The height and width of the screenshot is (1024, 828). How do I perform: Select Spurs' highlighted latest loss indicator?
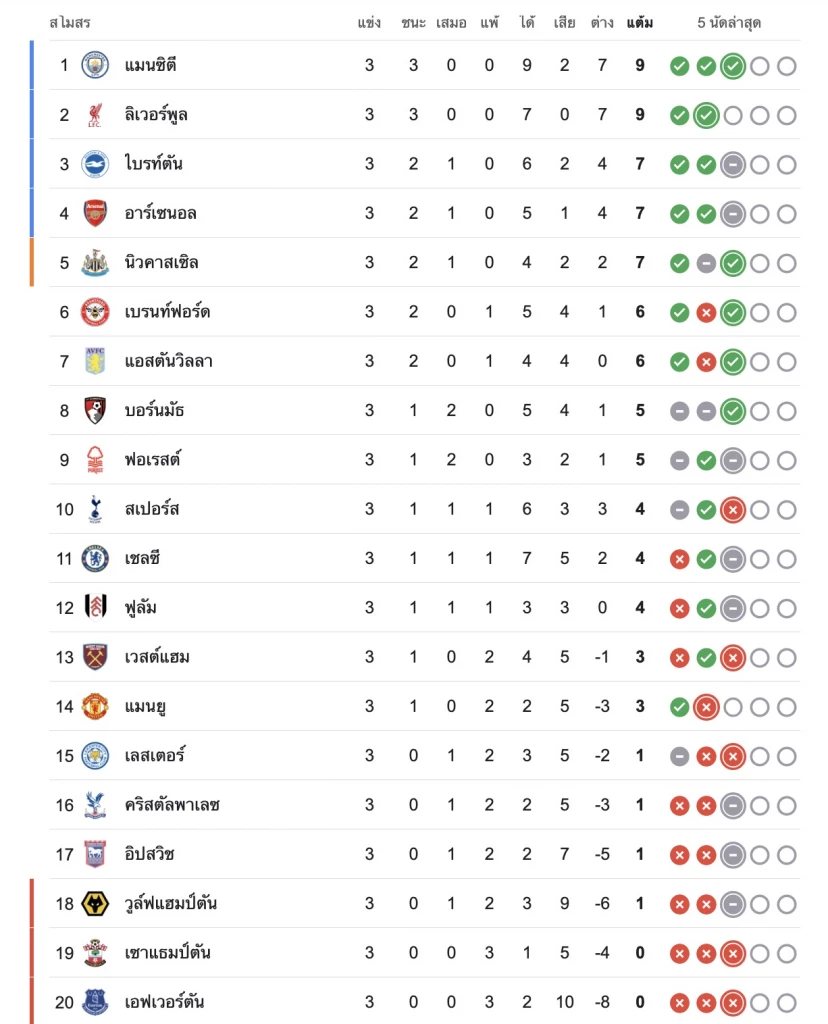[x=733, y=509]
